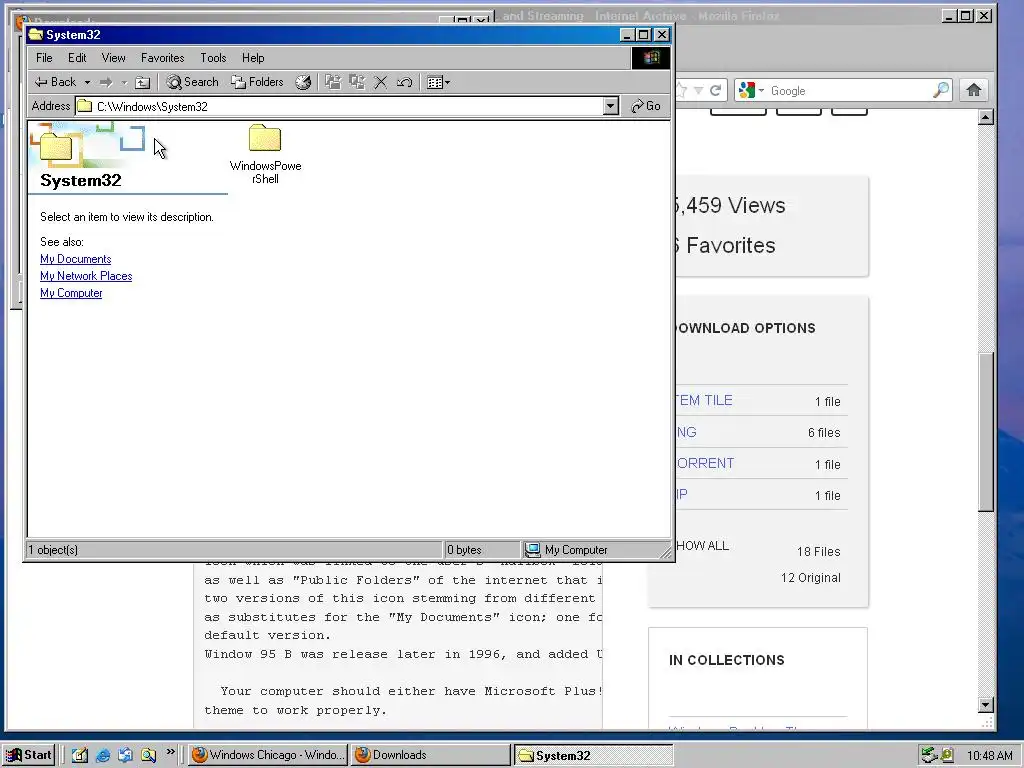This screenshot has height=768, width=1024.
Task: Open the Tools menu
Action: click(213, 58)
